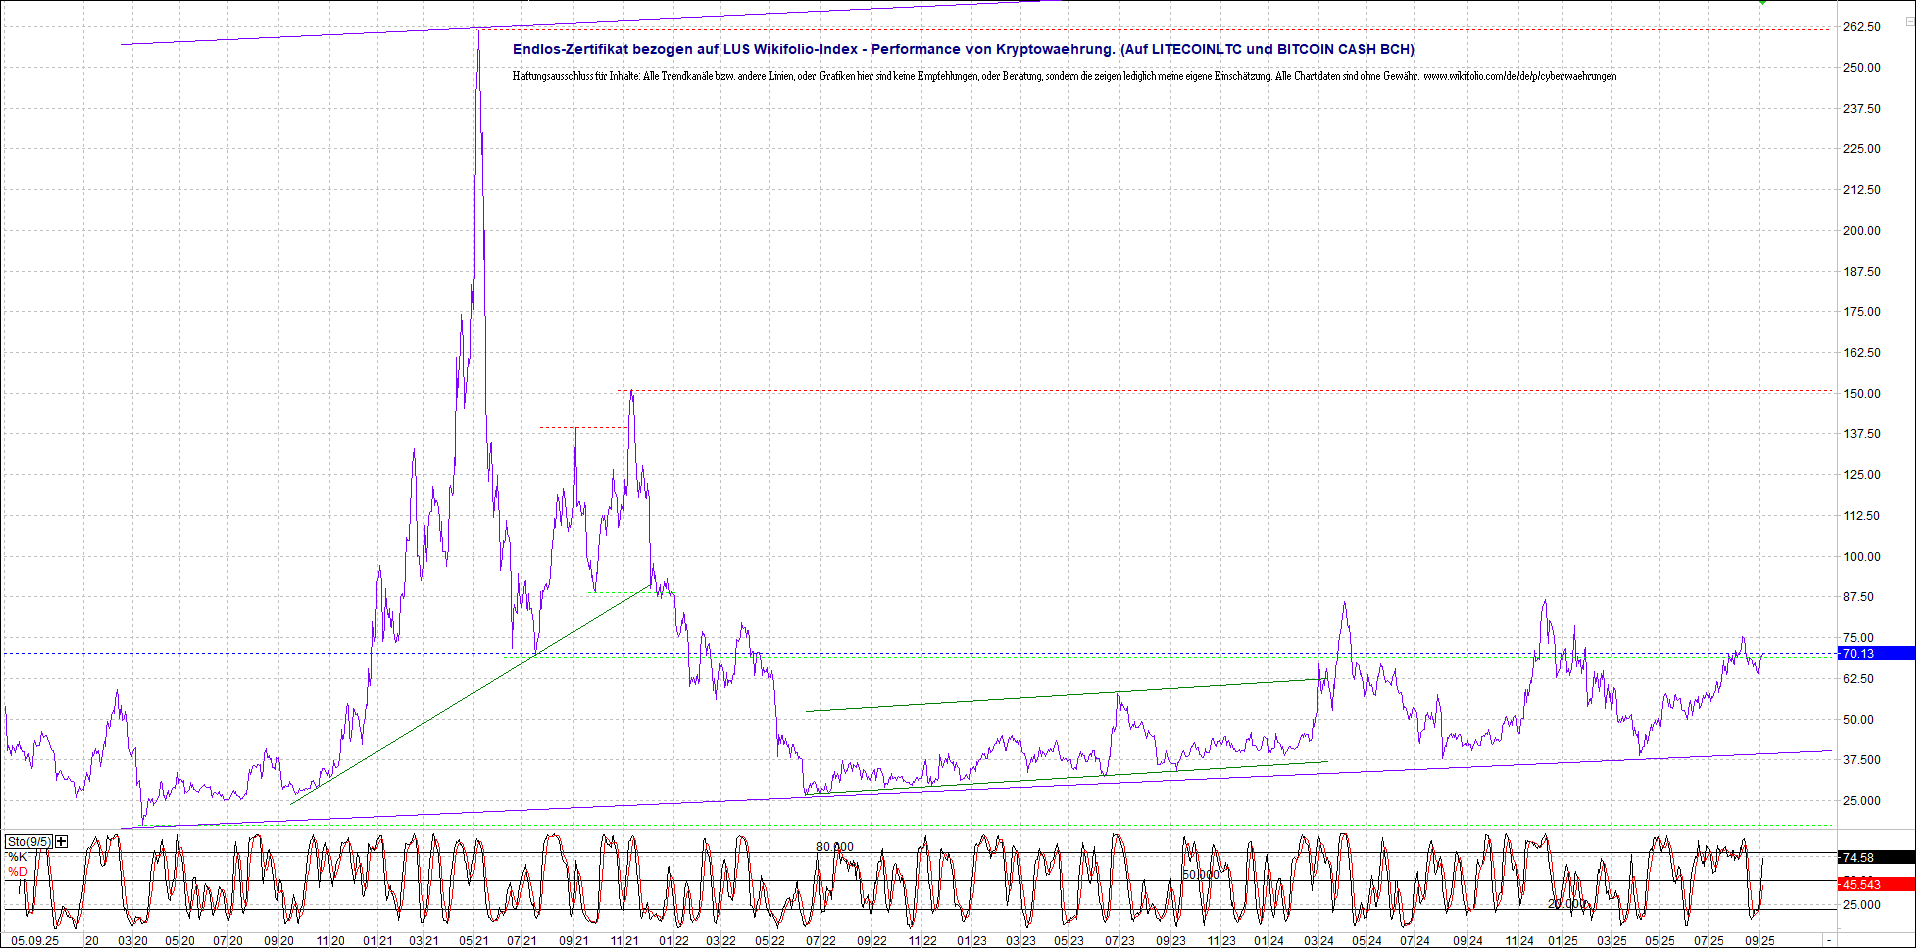Click the 05|21 time axis label
The height and width of the screenshot is (948, 1916).
[x=474, y=940]
